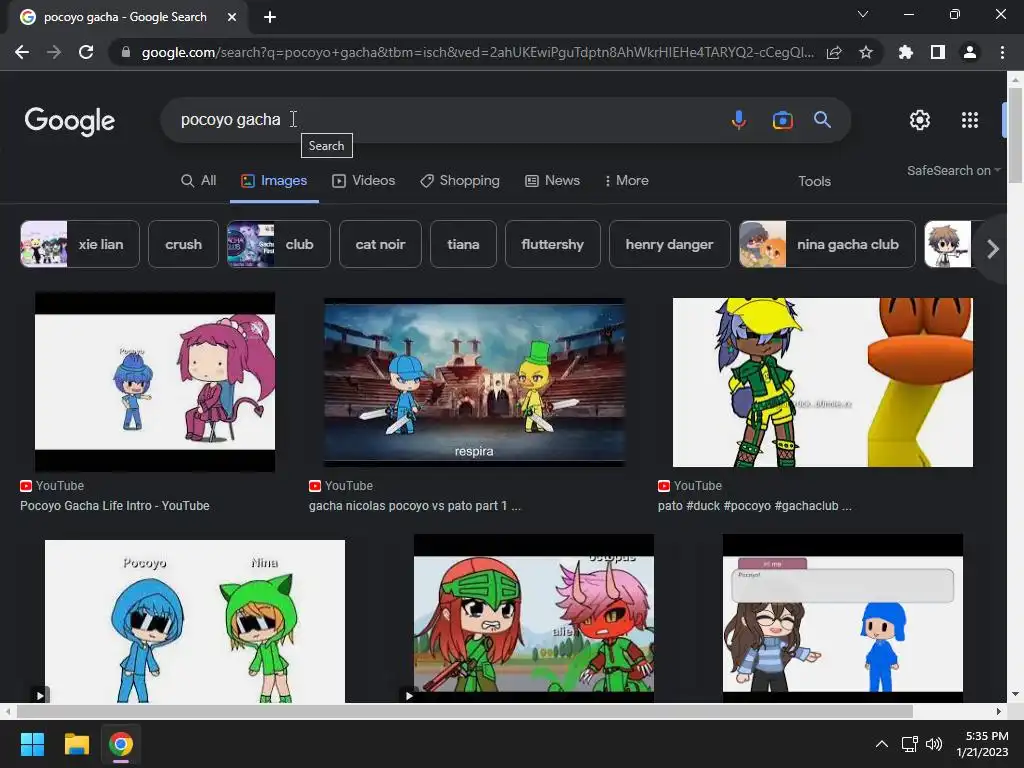Open pocoyo vs pato sword fight thumbnail

point(474,382)
